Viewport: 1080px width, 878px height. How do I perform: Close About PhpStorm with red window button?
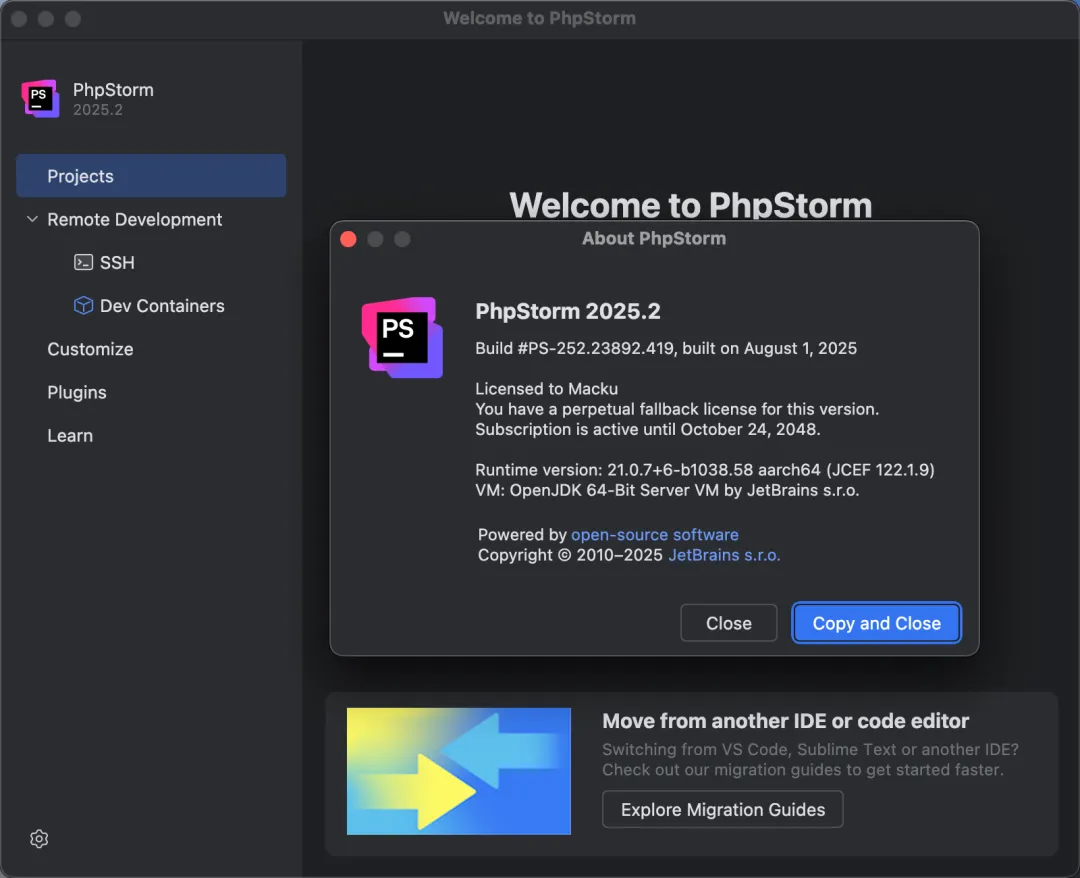349,239
